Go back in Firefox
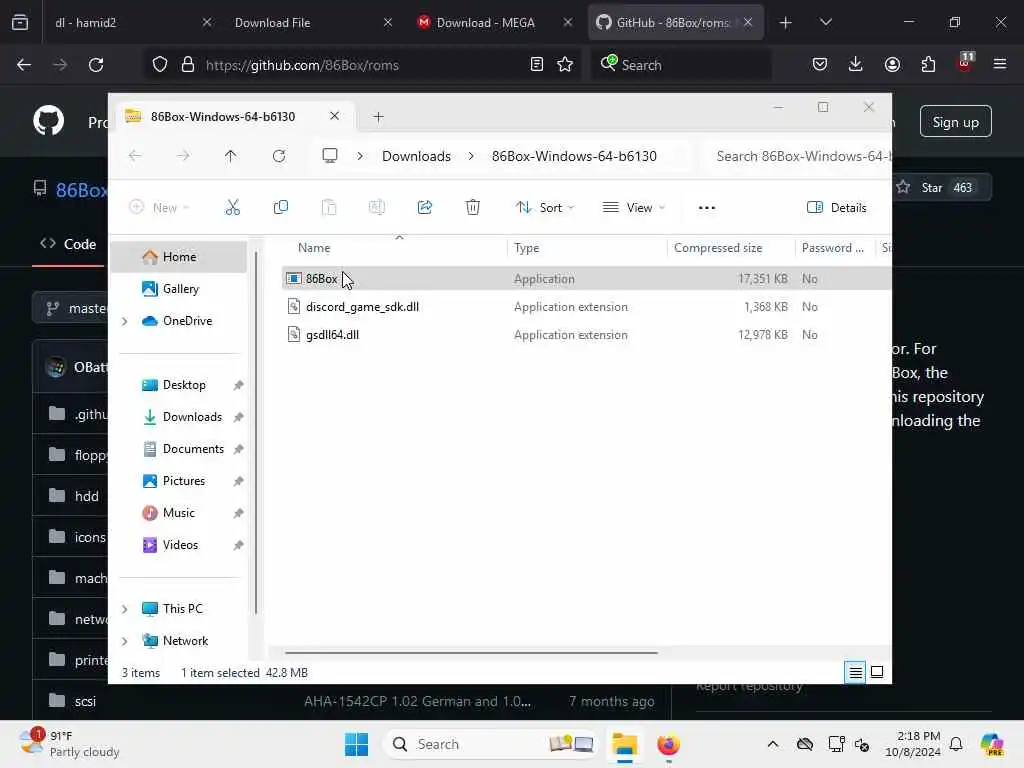 click(x=24, y=65)
